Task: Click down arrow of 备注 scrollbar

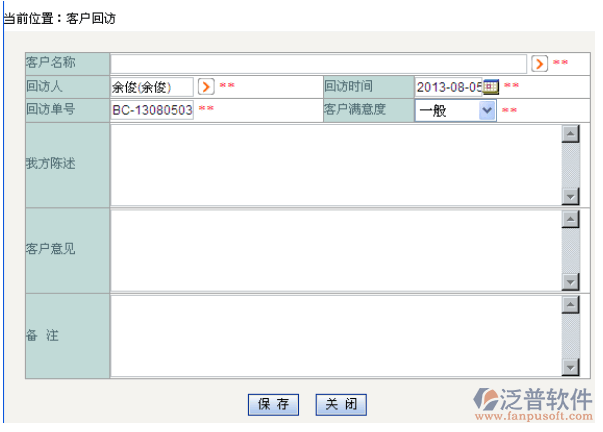Action: pyautogui.click(x=570, y=367)
